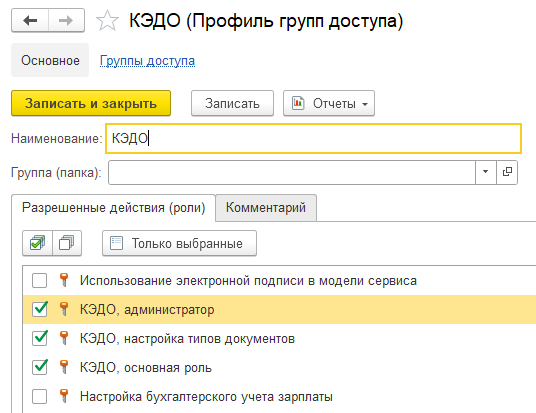Screen dimensions: 536x413
Task: Click the uncheck all roles icon
Action: 67,243
